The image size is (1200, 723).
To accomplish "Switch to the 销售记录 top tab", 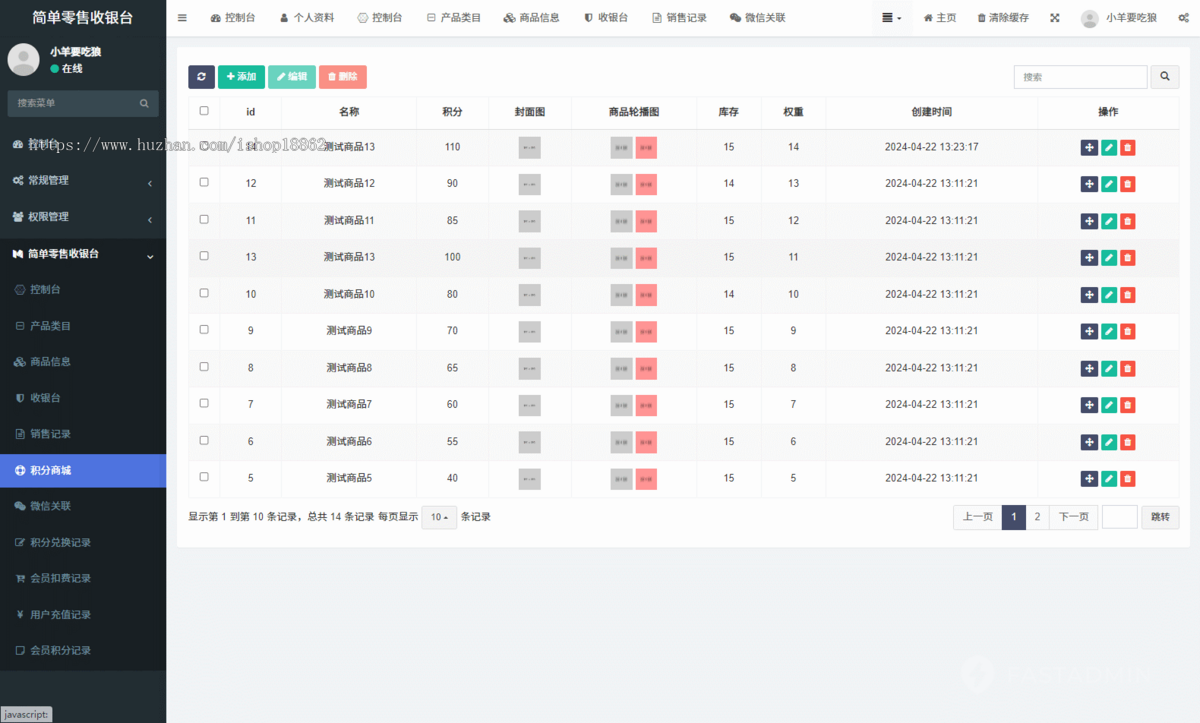I will pos(679,18).
